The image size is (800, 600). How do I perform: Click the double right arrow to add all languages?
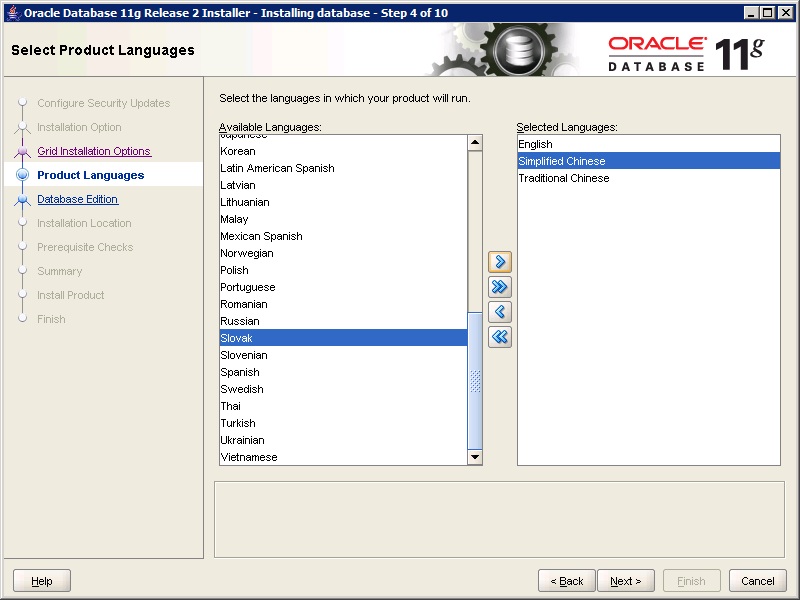pos(499,287)
